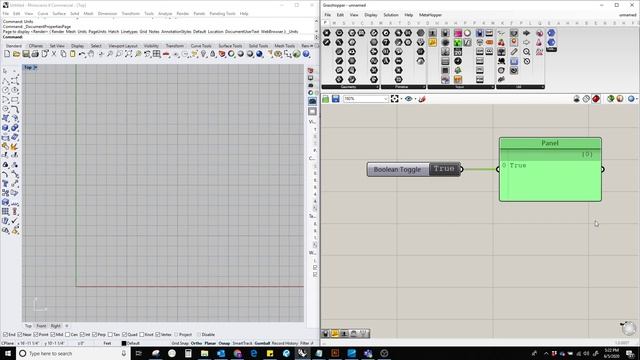The width and height of the screenshot is (640, 360).
Task: Click the lock icon in Rhino toolbar
Action: (x=213, y=54)
